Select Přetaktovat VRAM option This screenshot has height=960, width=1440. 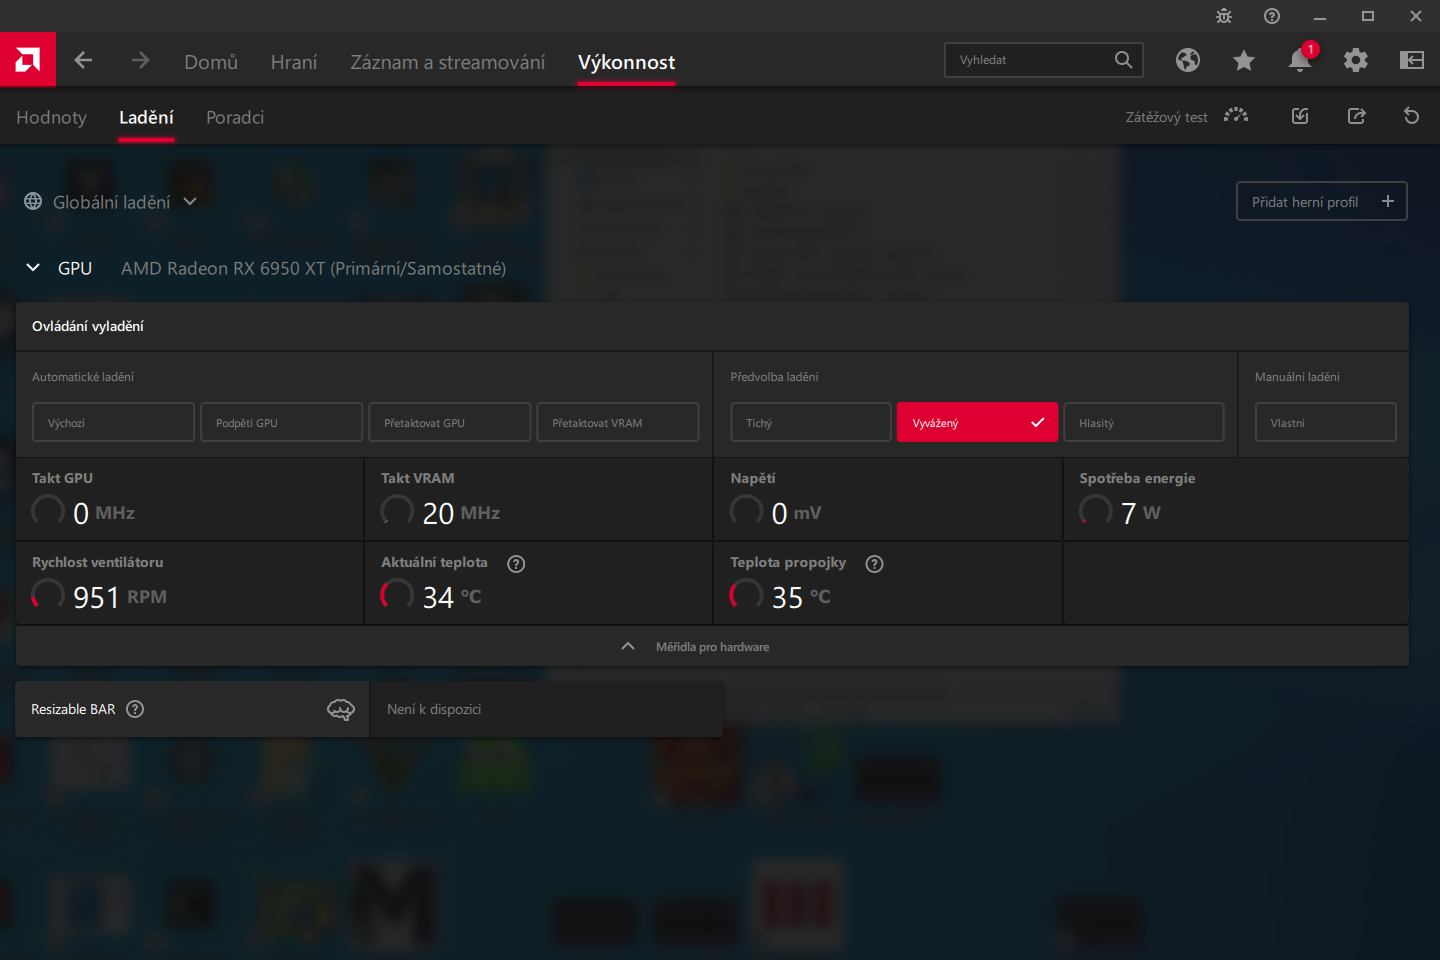click(x=617, y=422)
